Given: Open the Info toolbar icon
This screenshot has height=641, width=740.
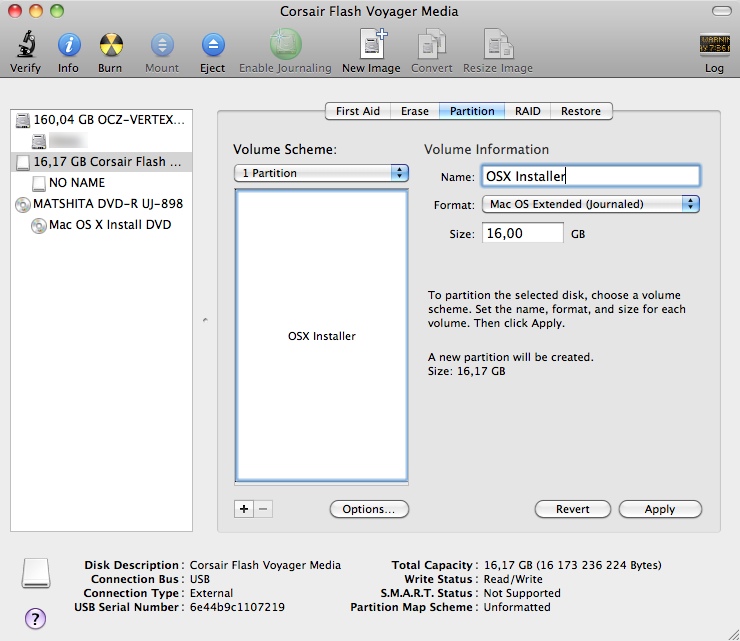Looking at the screenshot, I should click(x=69, y=45).
